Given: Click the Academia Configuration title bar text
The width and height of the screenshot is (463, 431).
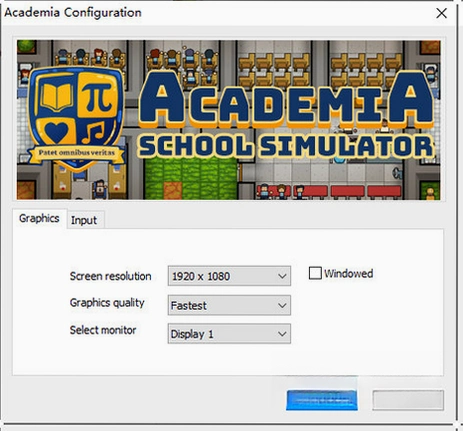Looking at the screenshot, I should 73,13.
